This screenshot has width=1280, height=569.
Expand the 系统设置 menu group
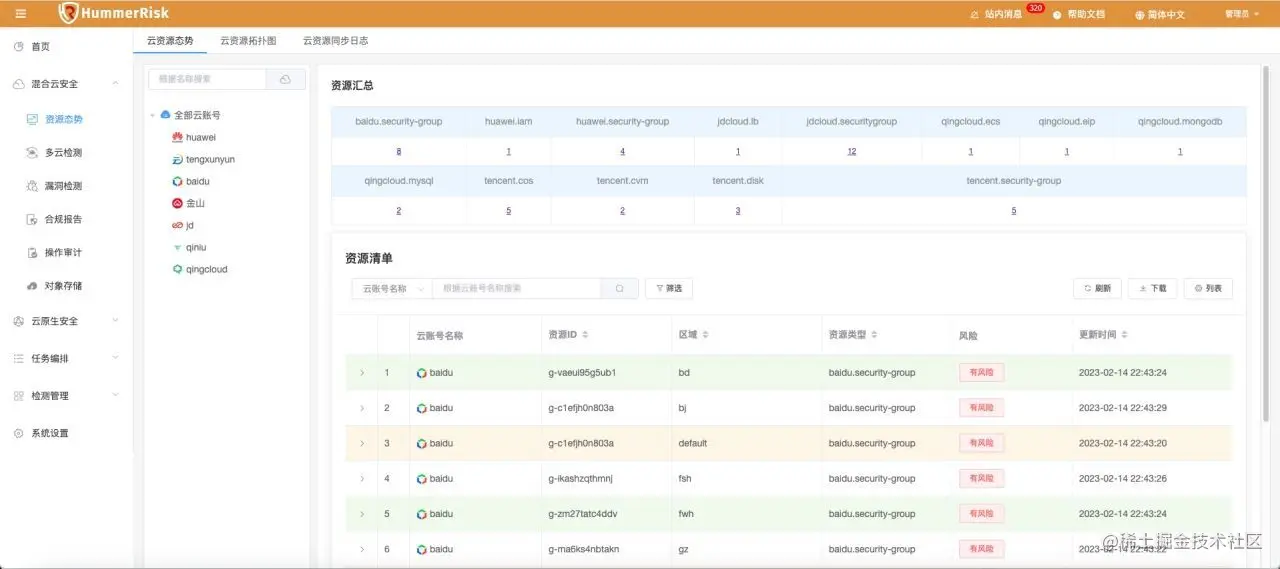coord(66,433)
